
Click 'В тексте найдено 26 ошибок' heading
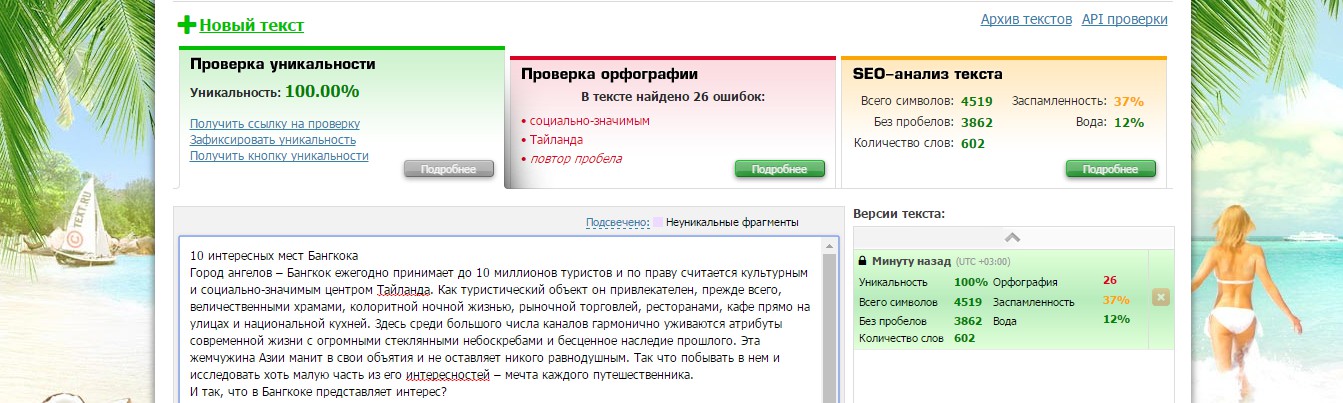672,97
